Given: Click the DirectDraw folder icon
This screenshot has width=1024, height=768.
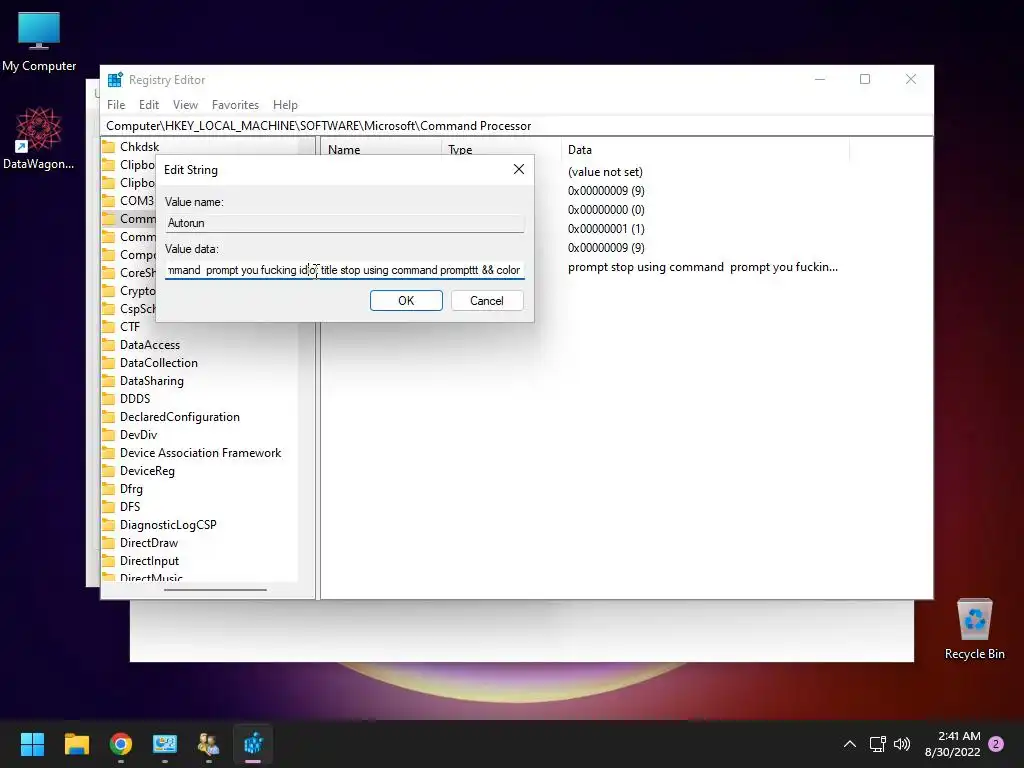Looking at the screenshot, I should click(108, 543).
